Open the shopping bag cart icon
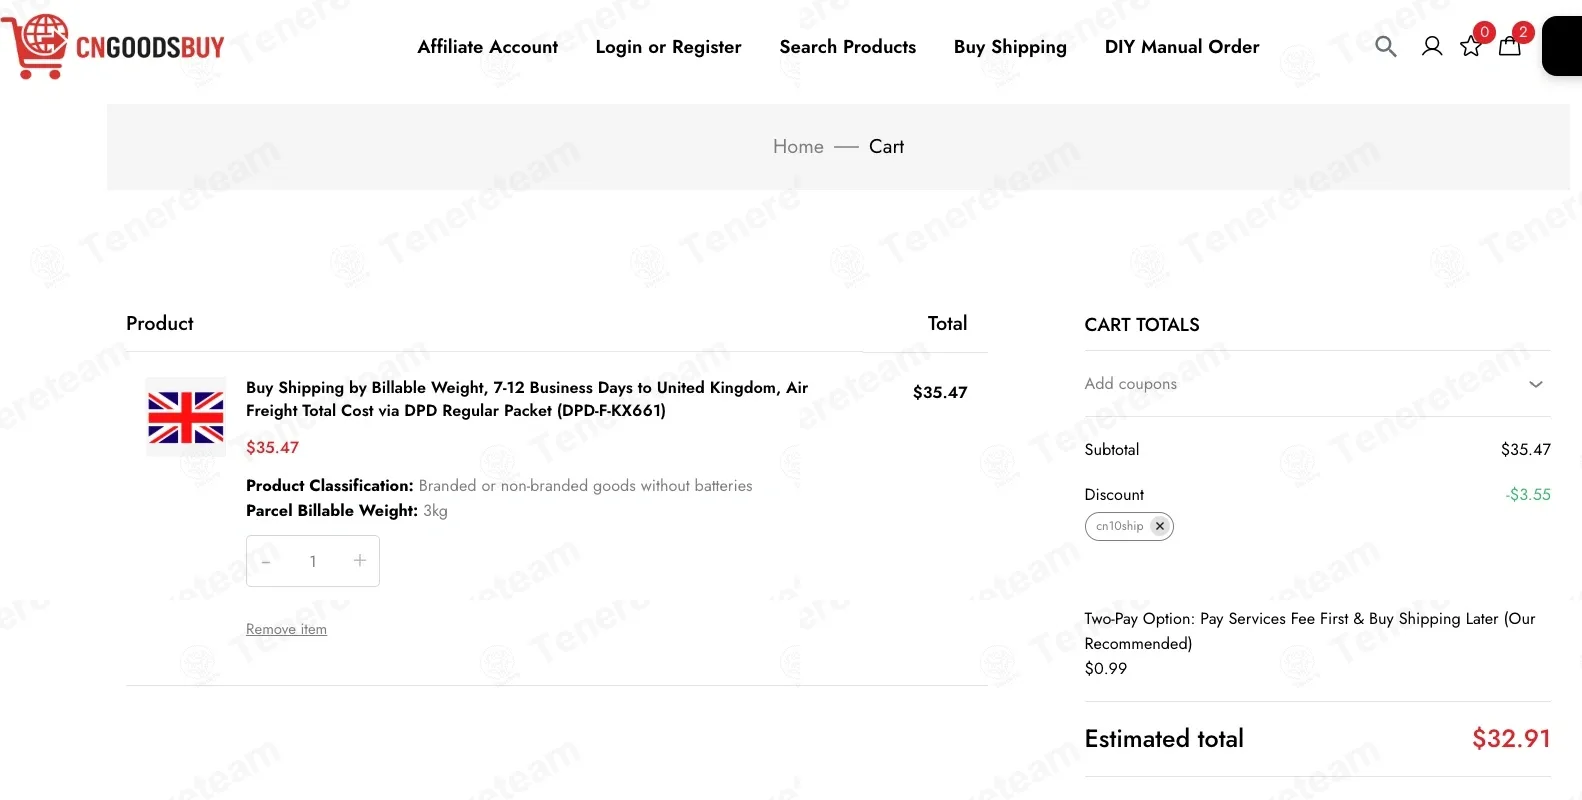This screenshot has width=1582, height=800. click(x=1510, y=45)
